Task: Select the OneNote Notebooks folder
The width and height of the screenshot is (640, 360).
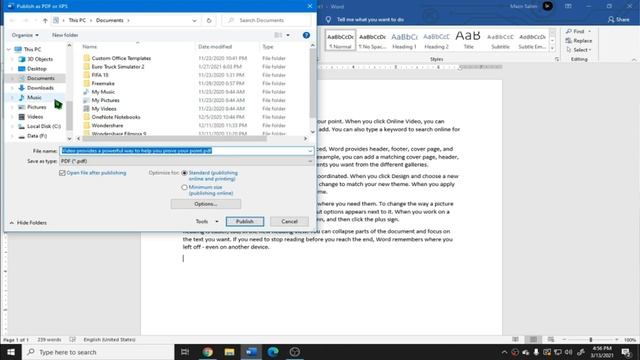Action: [116, 117]
